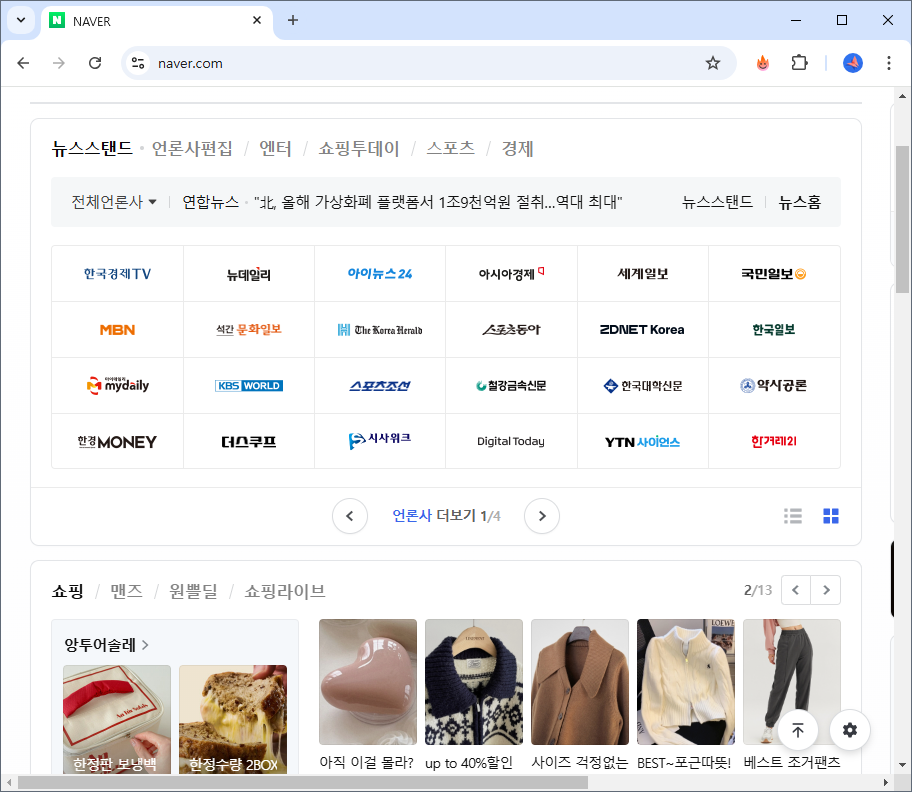The image size is (912, 792).
Task: Show previous page of press logos
Action: tap(350, 516)
